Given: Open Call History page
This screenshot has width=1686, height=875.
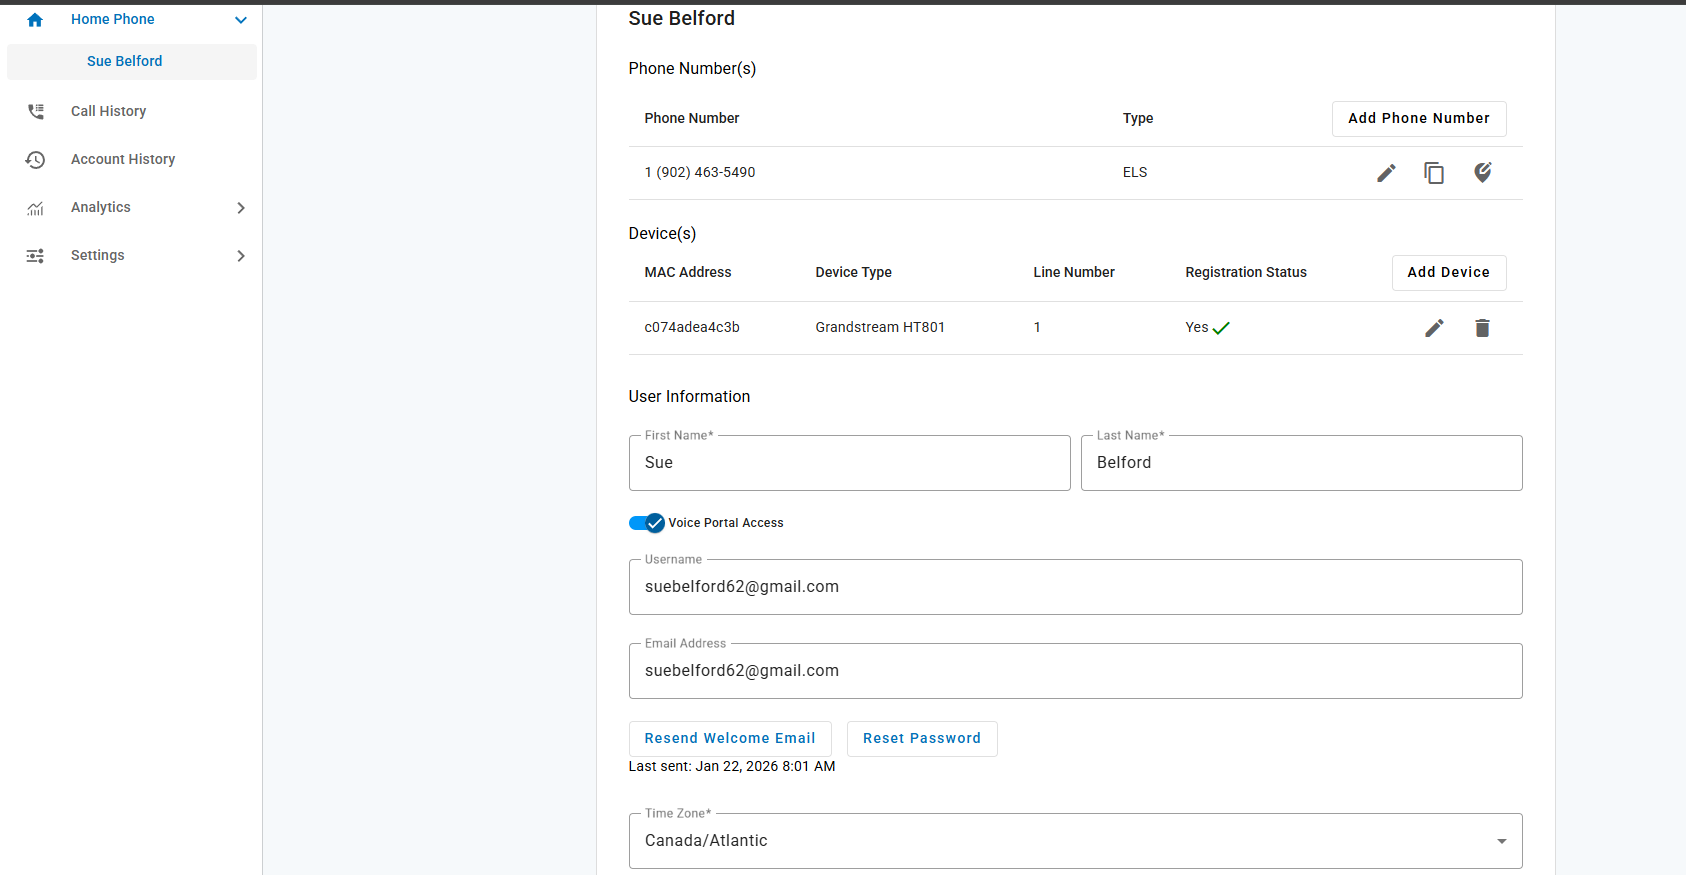Looking at the screenshot, I should pos(108,111).
